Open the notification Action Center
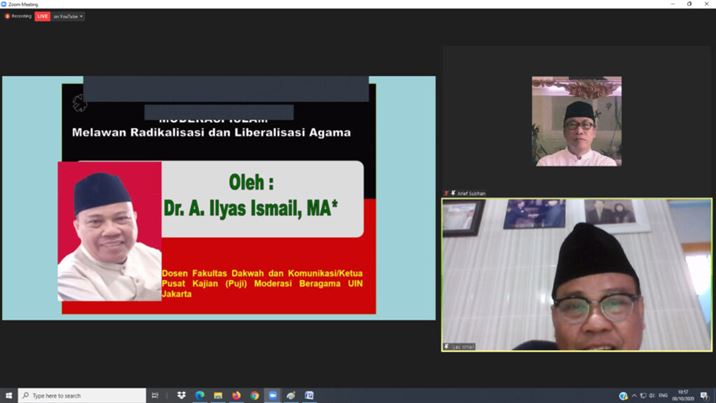716x403 pixels. pos(705,396)
